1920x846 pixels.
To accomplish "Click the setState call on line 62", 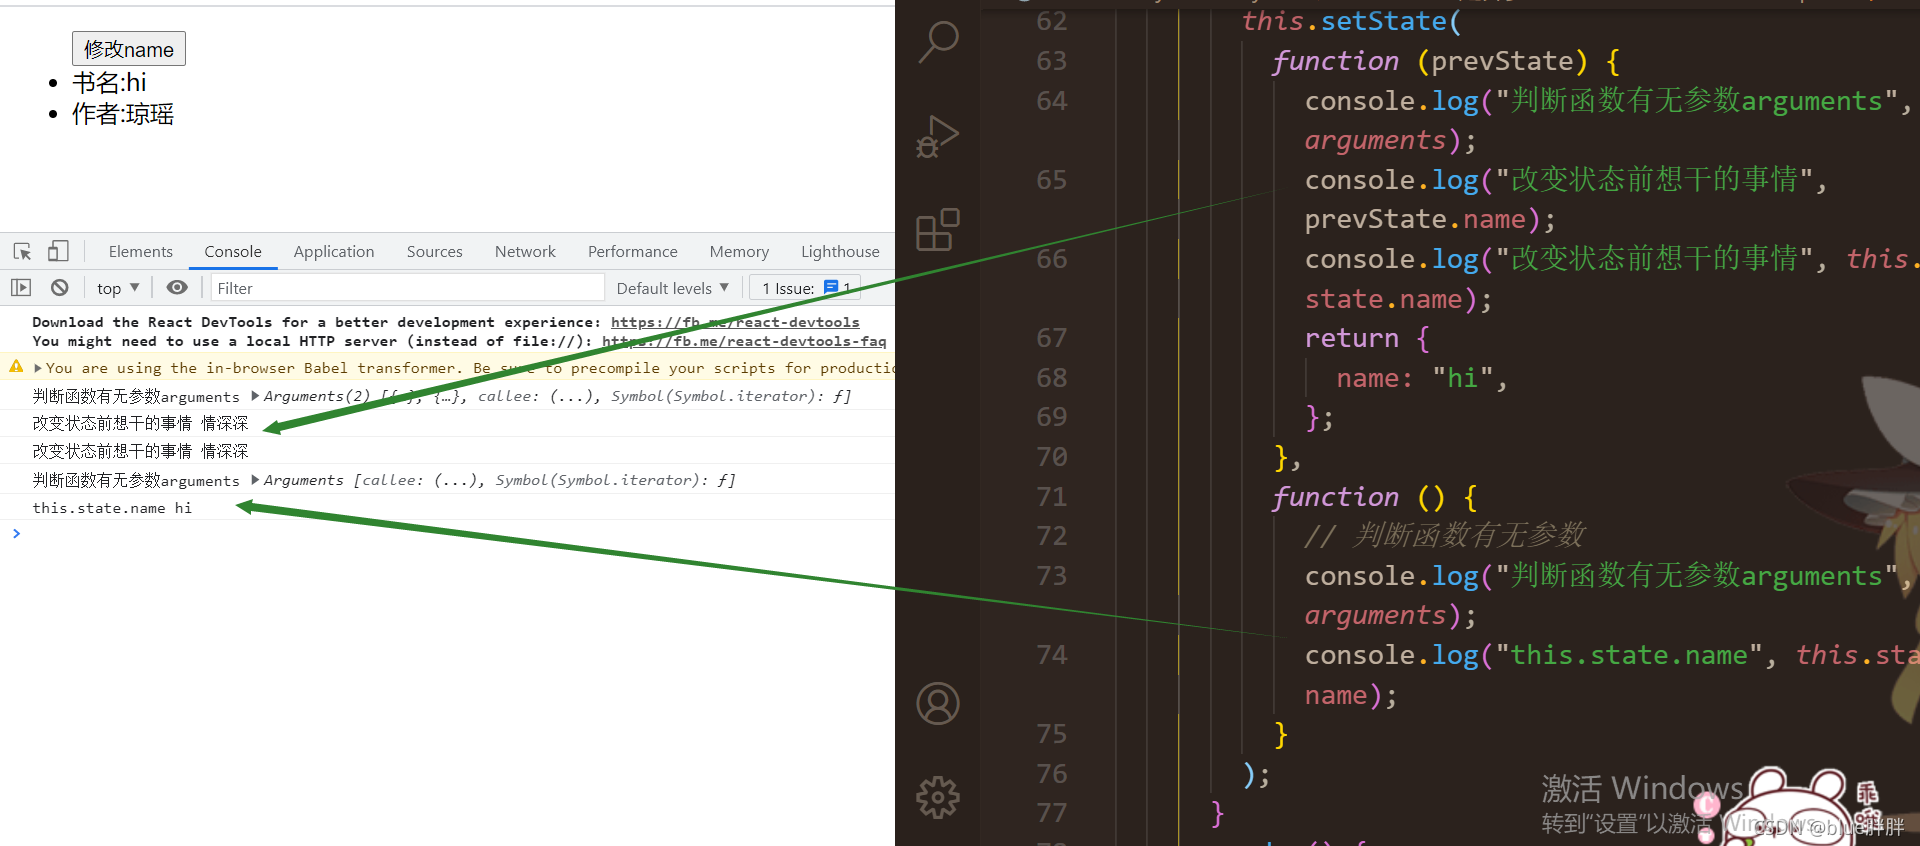I will click(1384, 21).
